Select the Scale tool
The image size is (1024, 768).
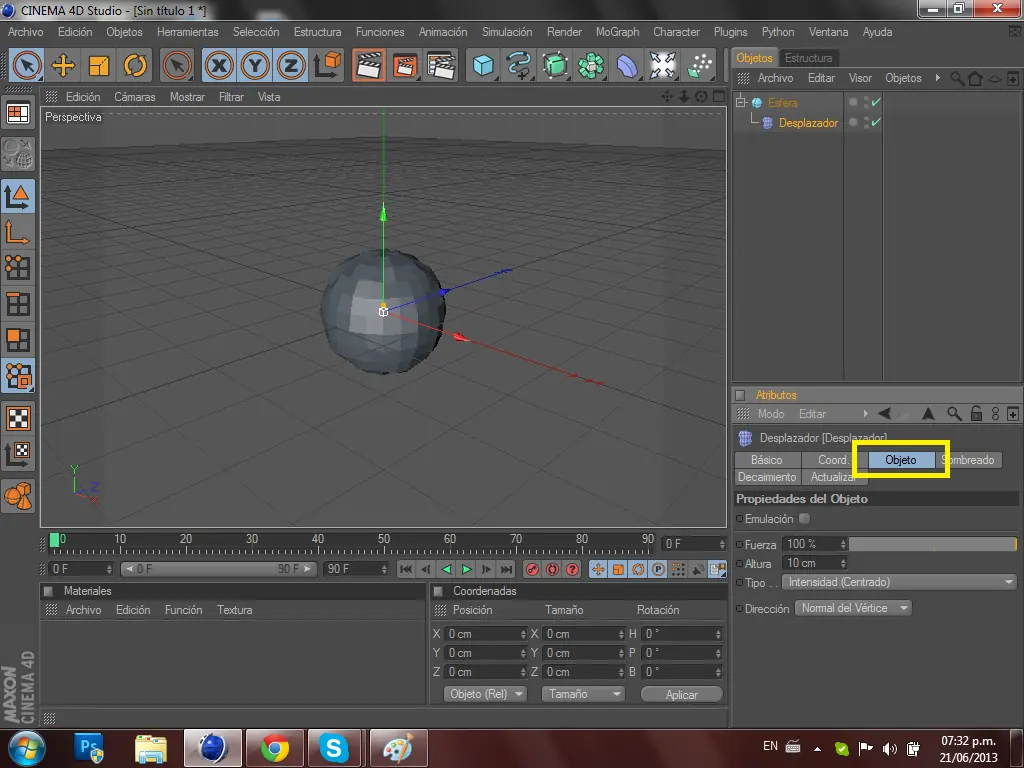(99, 65)
